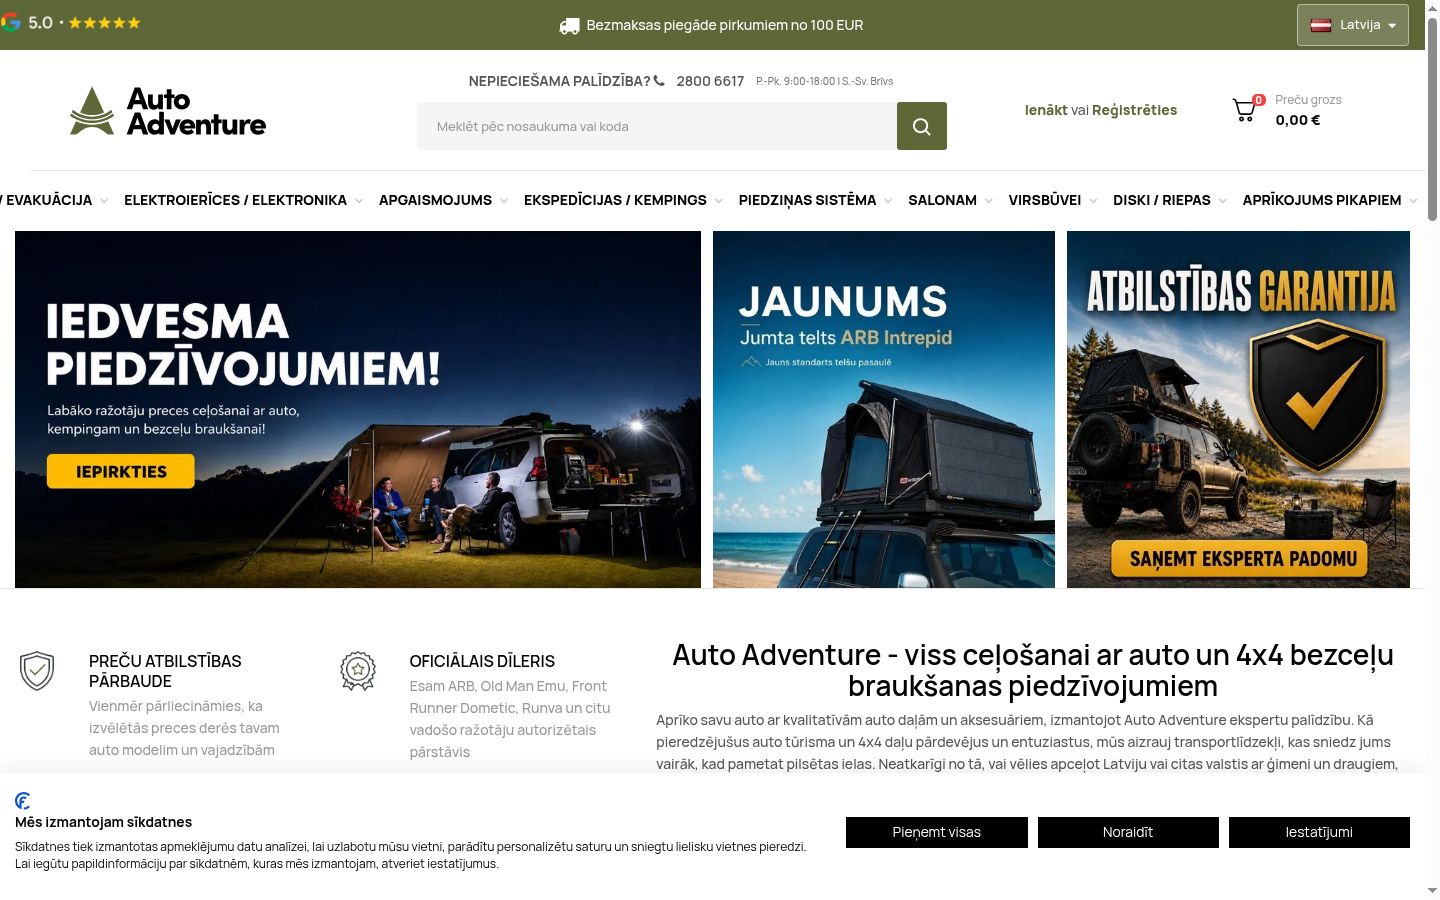Open the shopping cart icon
Viewport: 1440px width, 900px height.
tap(1244, 110)
